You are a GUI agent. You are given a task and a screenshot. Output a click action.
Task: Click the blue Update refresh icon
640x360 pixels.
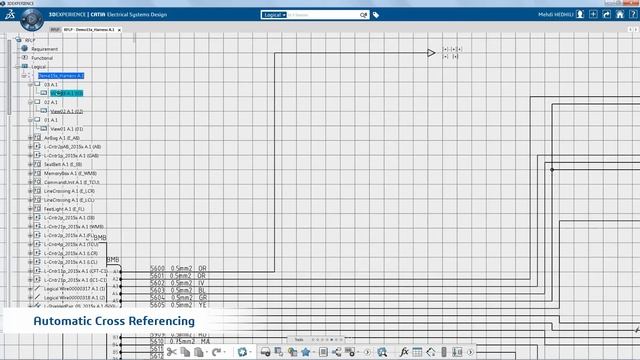click(x=242, y=352)
